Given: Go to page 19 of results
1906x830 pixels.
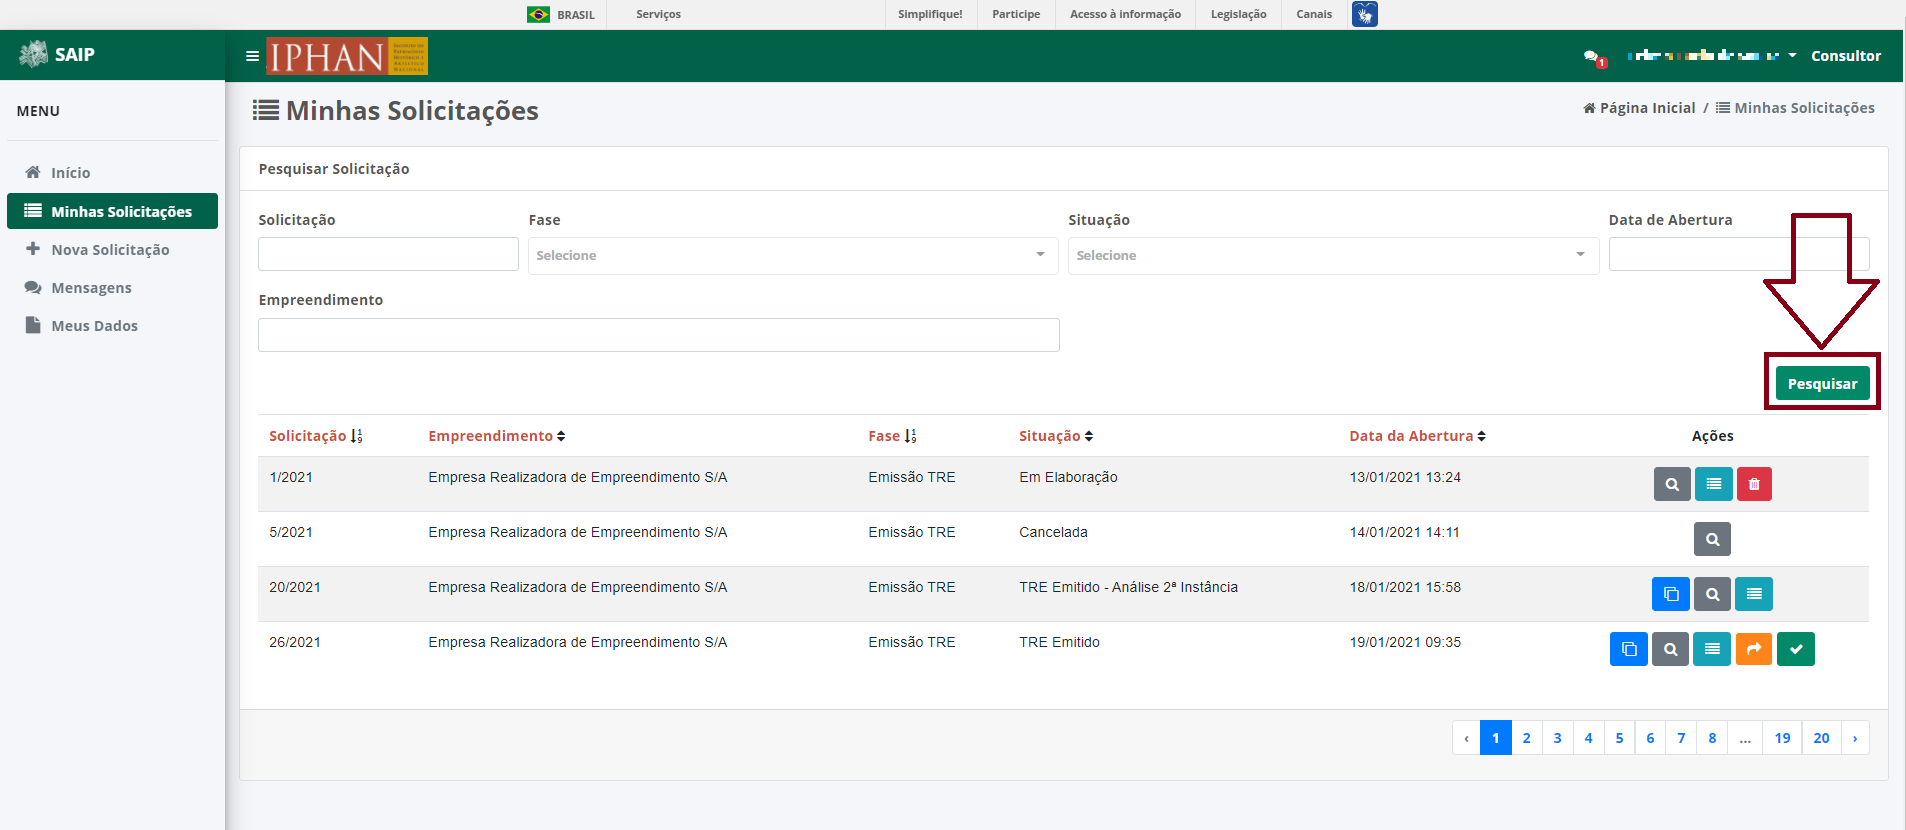Looking at the screenshot, I should tap(1782, 738).
